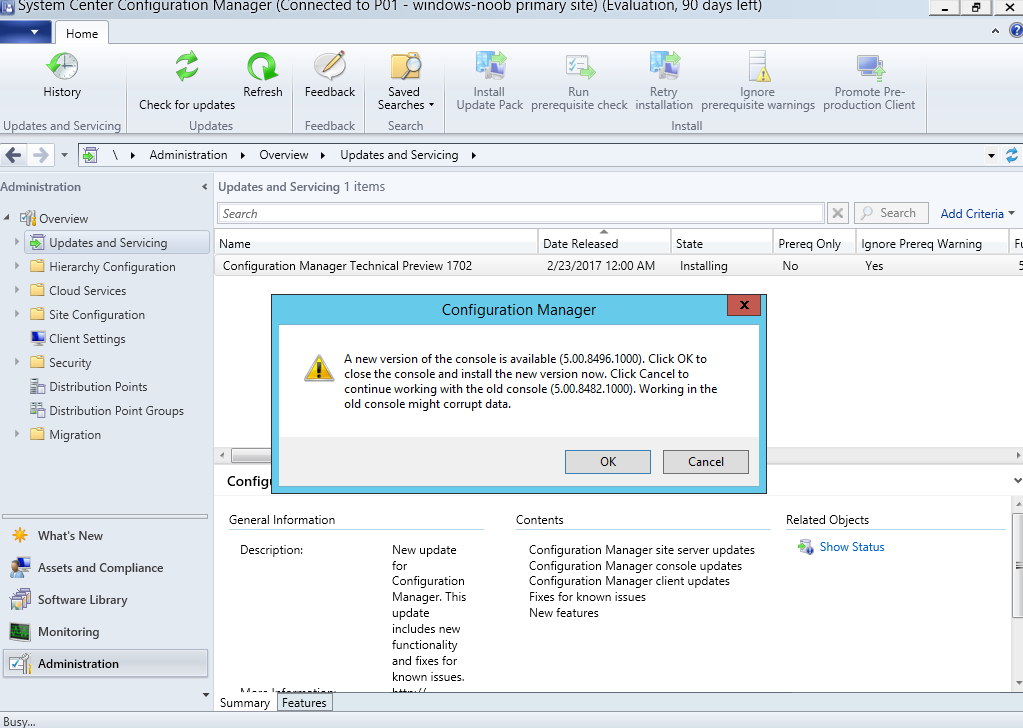Open the History view icon
This screenshot has height=728, width=1023.
[62, 67]
